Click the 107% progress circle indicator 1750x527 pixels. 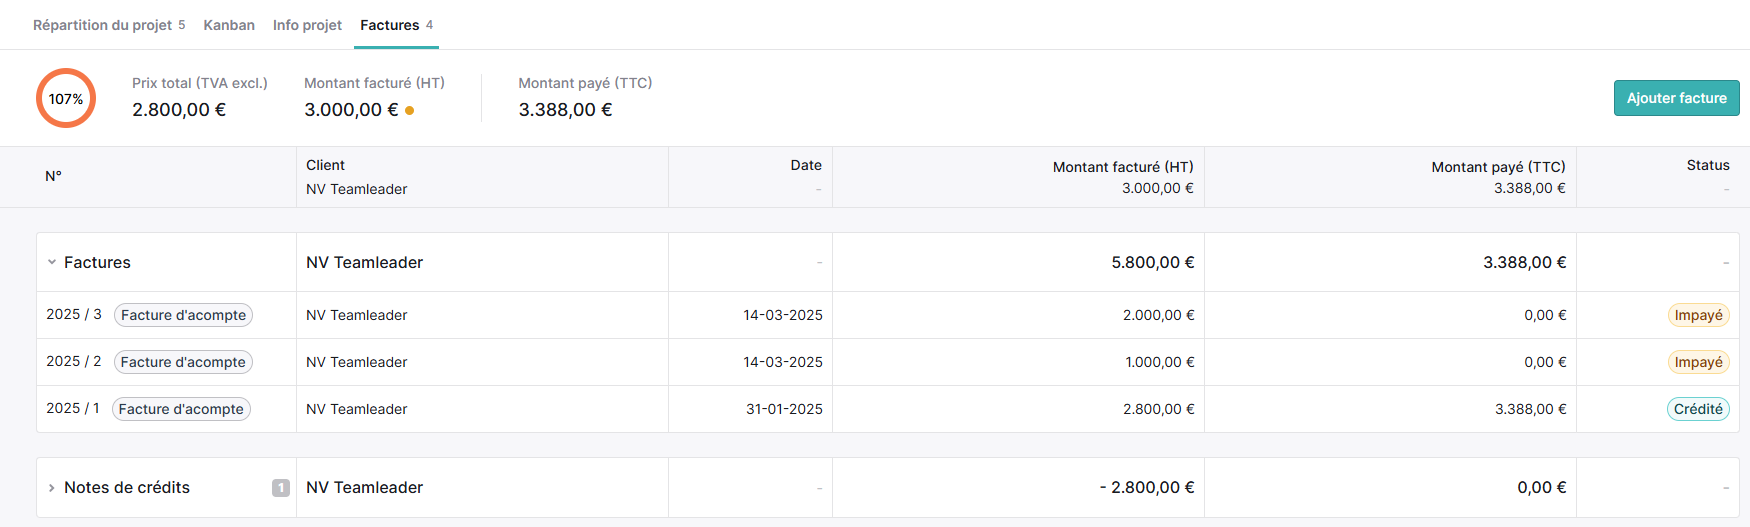pyautogui.click(x=66, y=98)
